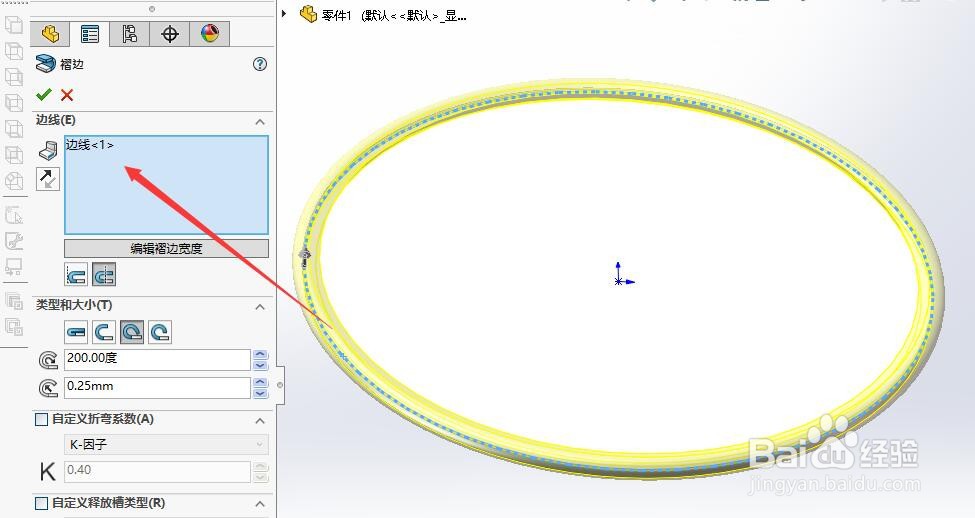Select the closed hem type
Viewport: 975px width, 518px height.
(x=76, y=332)
